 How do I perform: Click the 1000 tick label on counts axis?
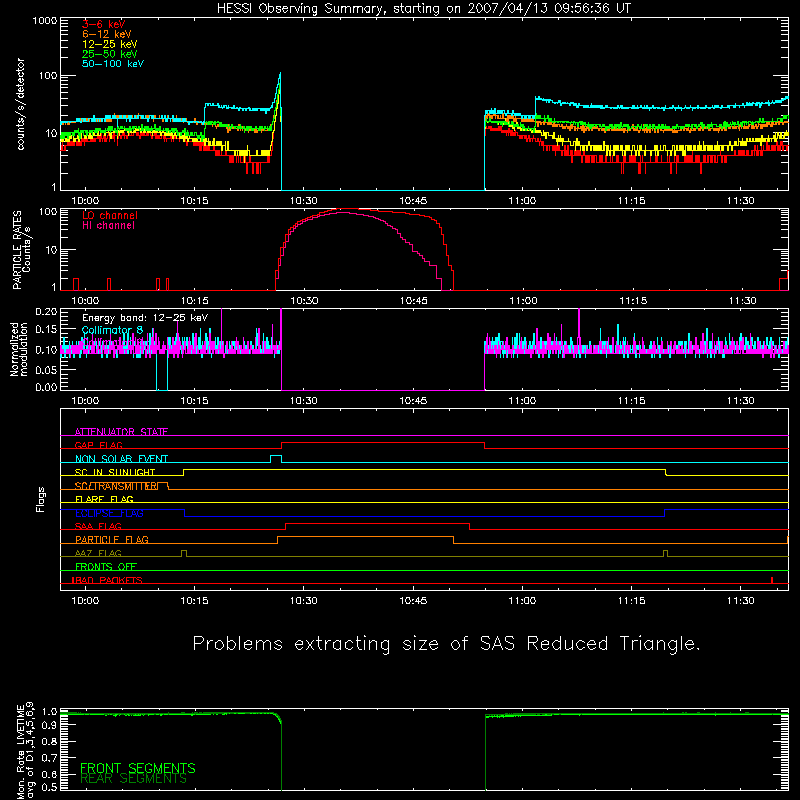pyautogui.click(x=45, y=21)
